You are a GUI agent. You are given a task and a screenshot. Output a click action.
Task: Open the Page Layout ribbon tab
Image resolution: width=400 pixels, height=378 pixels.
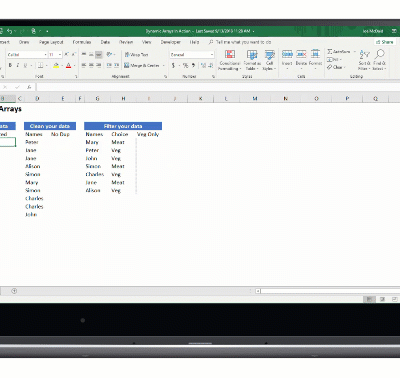tap(51, 42)
